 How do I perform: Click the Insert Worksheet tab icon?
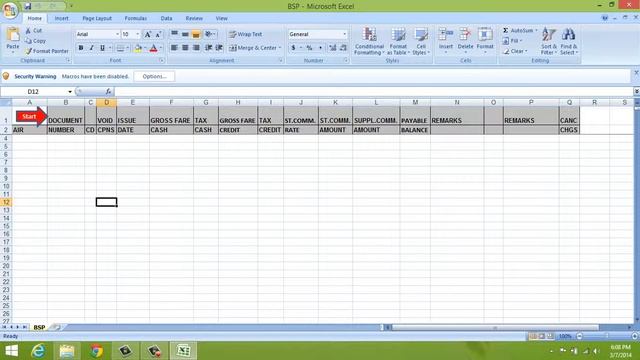click(x=56, y=327)
